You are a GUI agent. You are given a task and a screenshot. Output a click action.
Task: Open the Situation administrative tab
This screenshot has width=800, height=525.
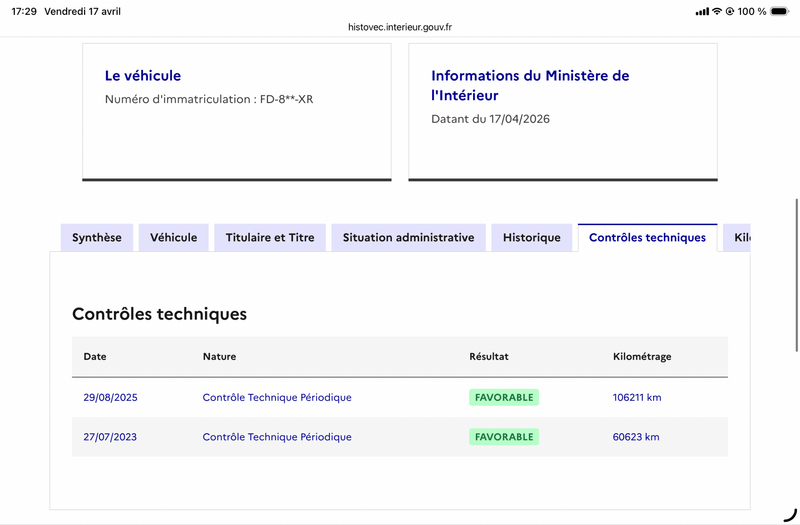point(408,237)
